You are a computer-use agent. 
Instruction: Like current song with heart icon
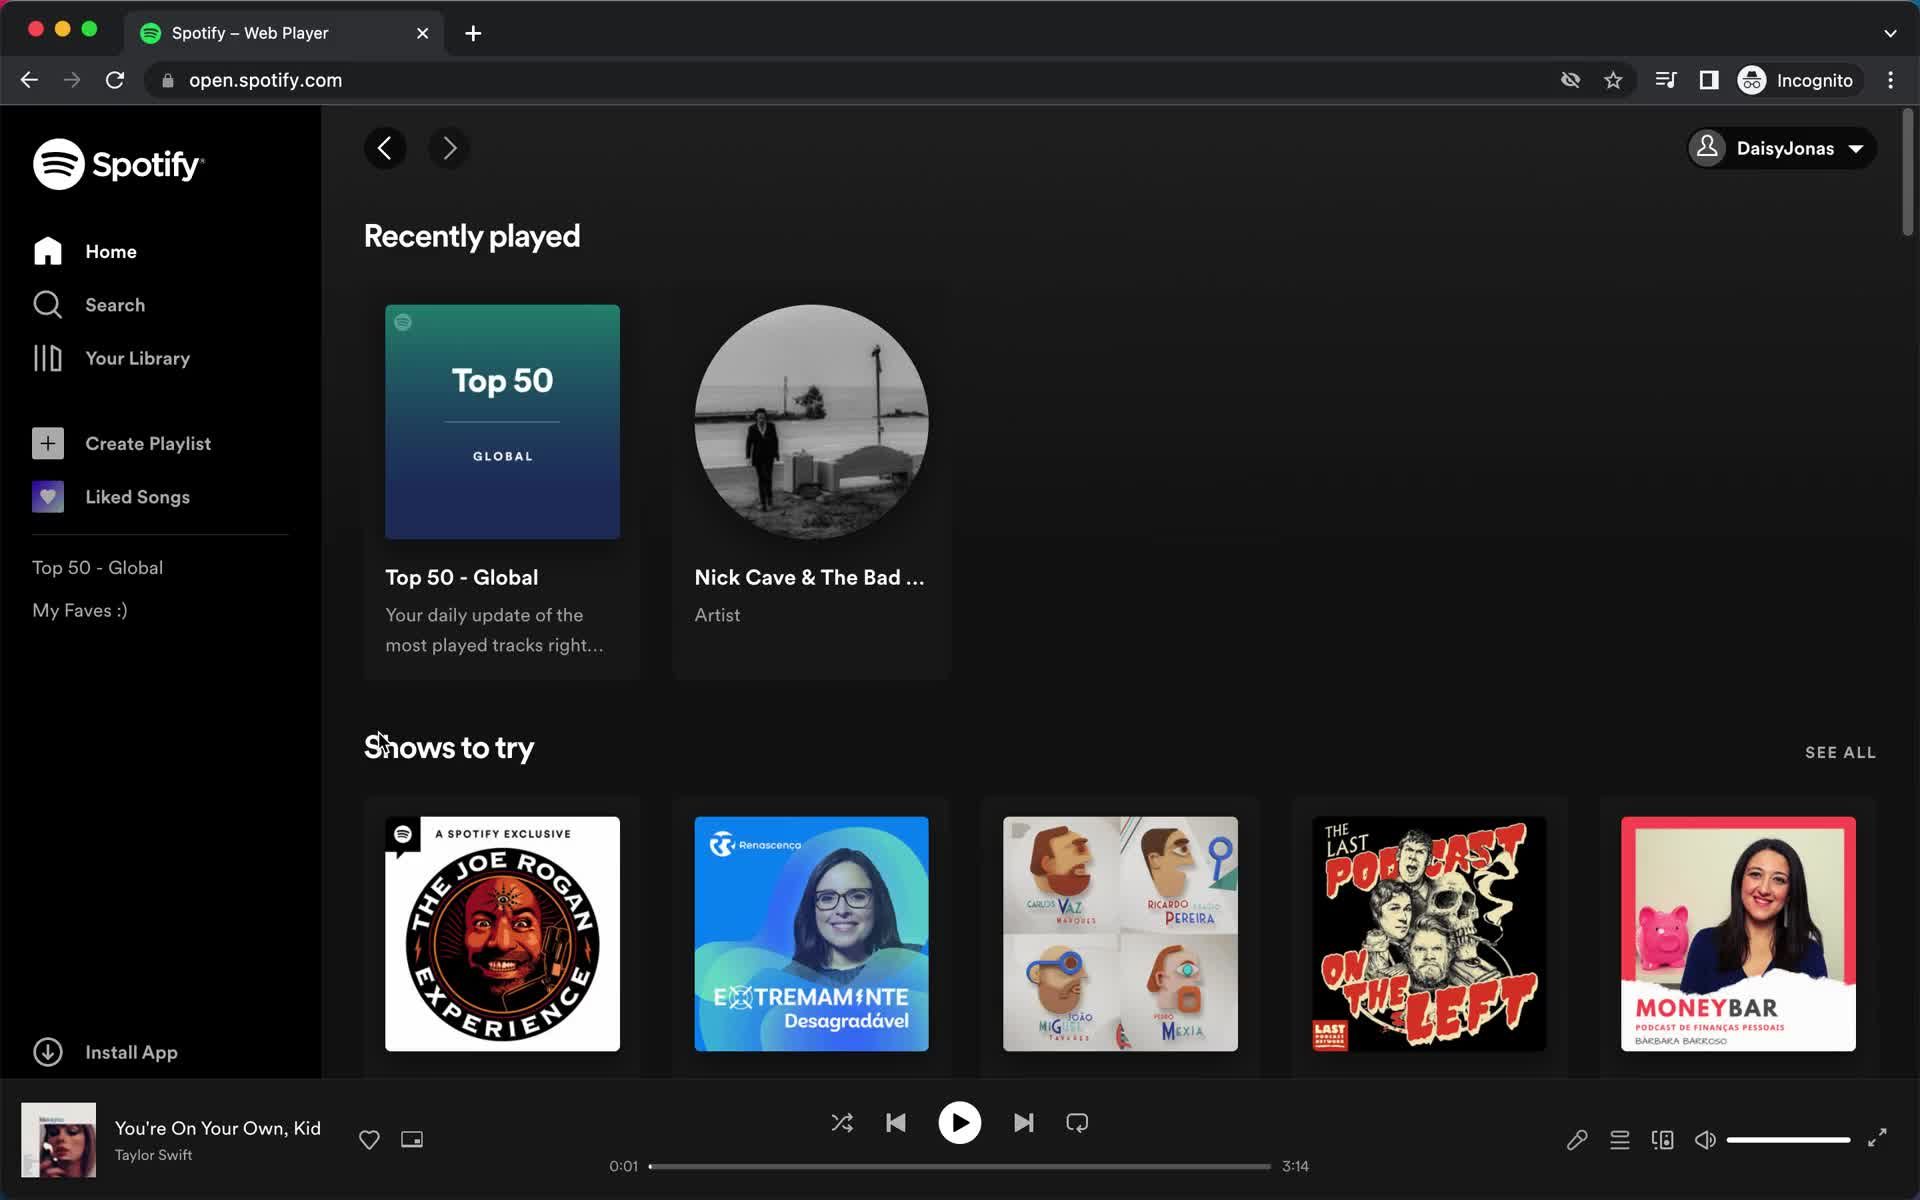tap(369, 1140)
